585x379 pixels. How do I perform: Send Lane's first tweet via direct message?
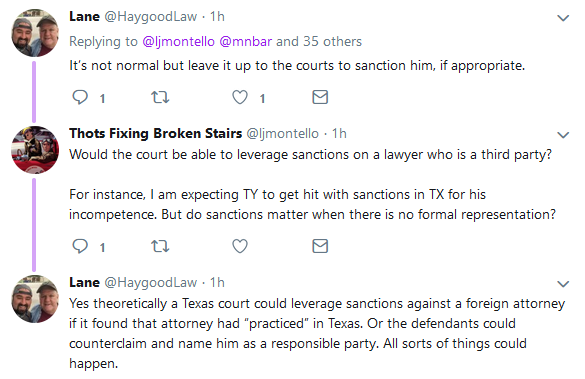320,97
